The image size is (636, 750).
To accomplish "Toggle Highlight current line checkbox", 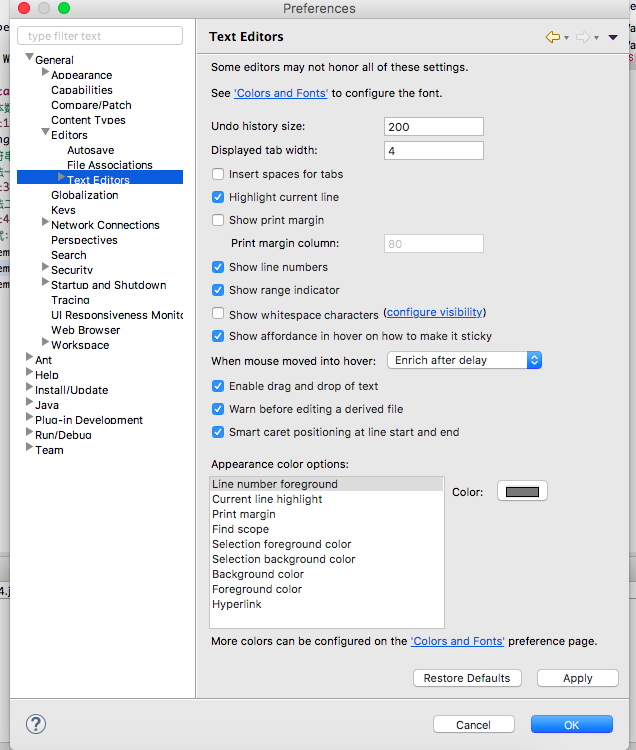I will [218, 197].
